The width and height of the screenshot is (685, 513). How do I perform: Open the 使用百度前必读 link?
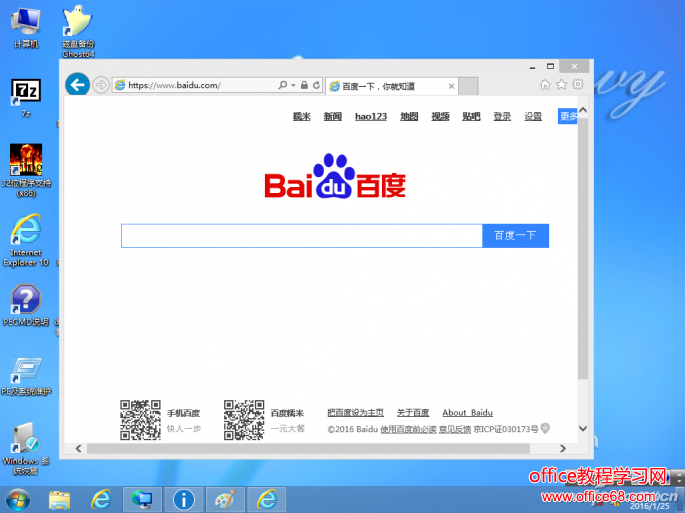coord(408,429)
